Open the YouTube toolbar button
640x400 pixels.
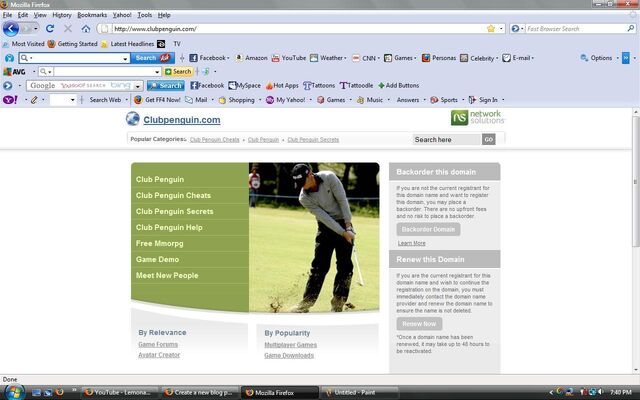tap(289, 58)
